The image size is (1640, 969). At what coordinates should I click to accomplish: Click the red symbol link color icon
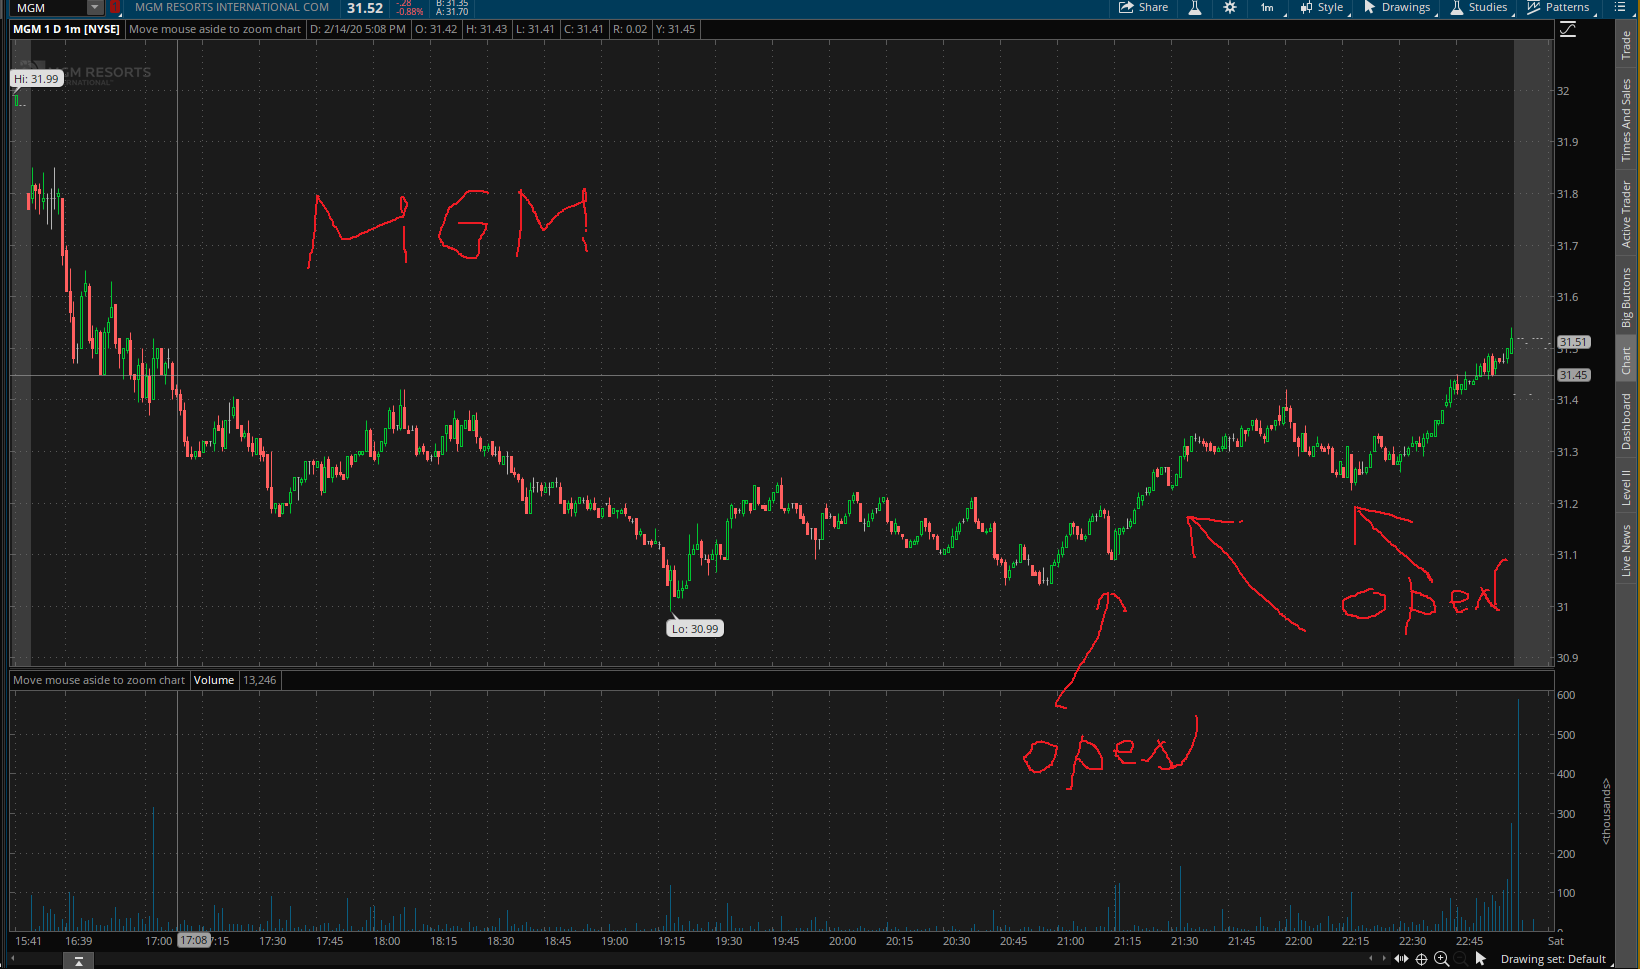[115, 7]
